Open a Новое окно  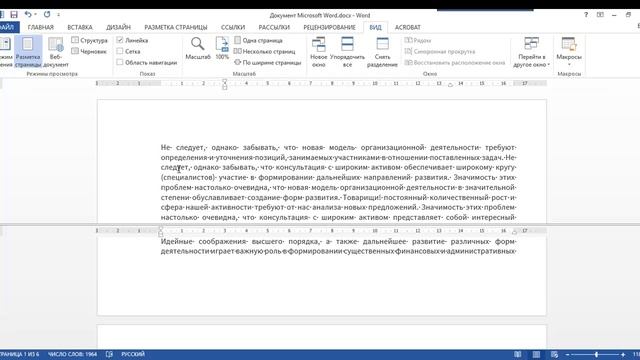pyautogui.click(x=318, y=52)
